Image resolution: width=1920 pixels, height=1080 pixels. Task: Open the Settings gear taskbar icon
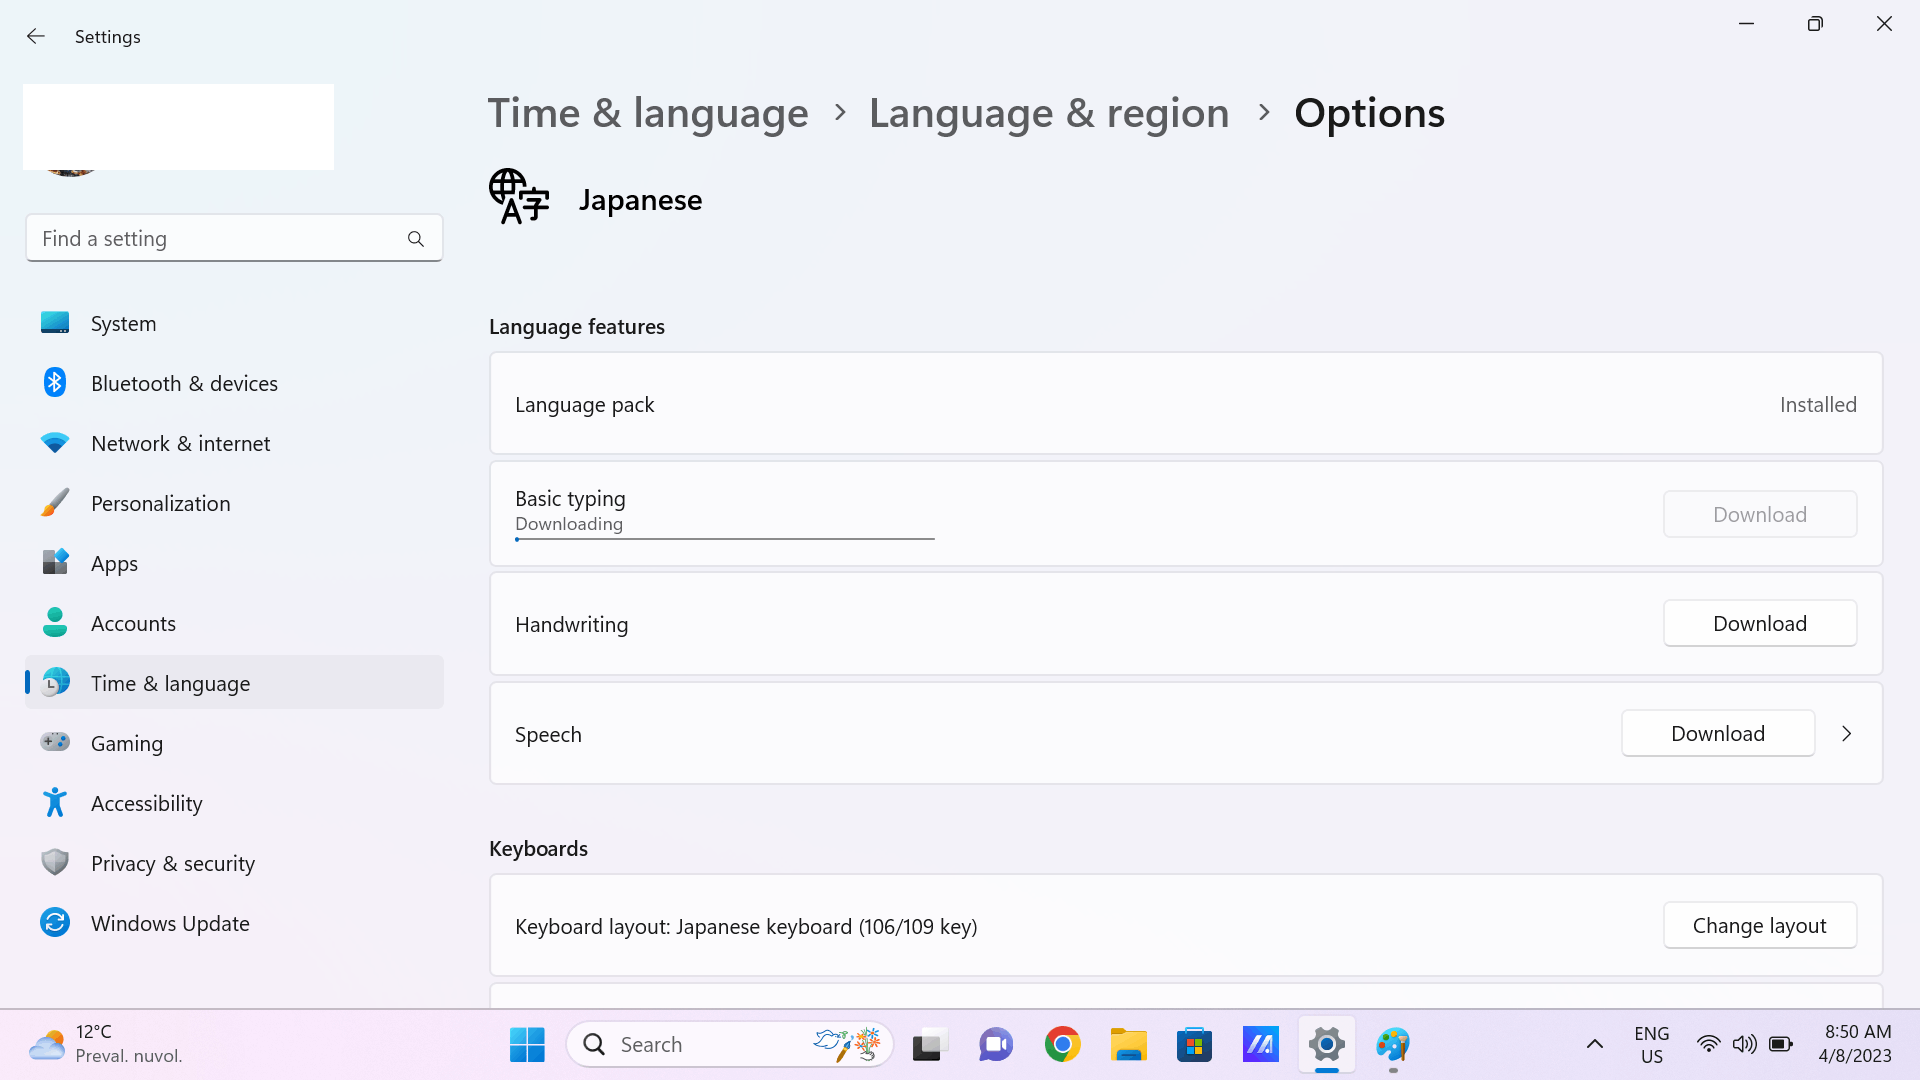click(1326, 1045)
